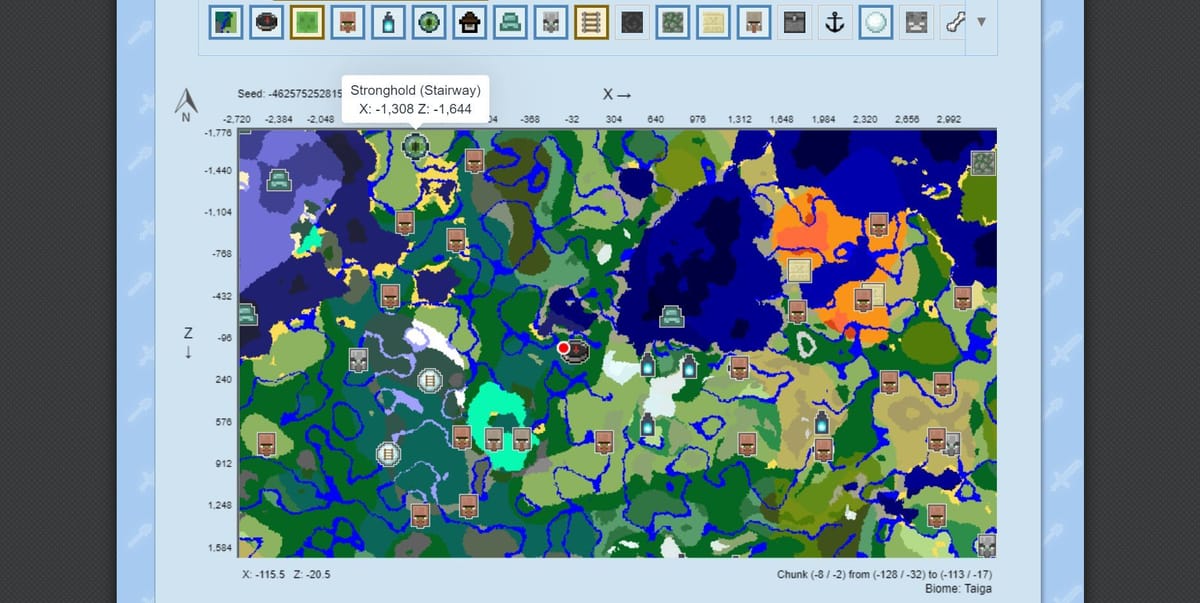
Task: Select the ocean monument in the central ocean
Action: pos(671,315)
